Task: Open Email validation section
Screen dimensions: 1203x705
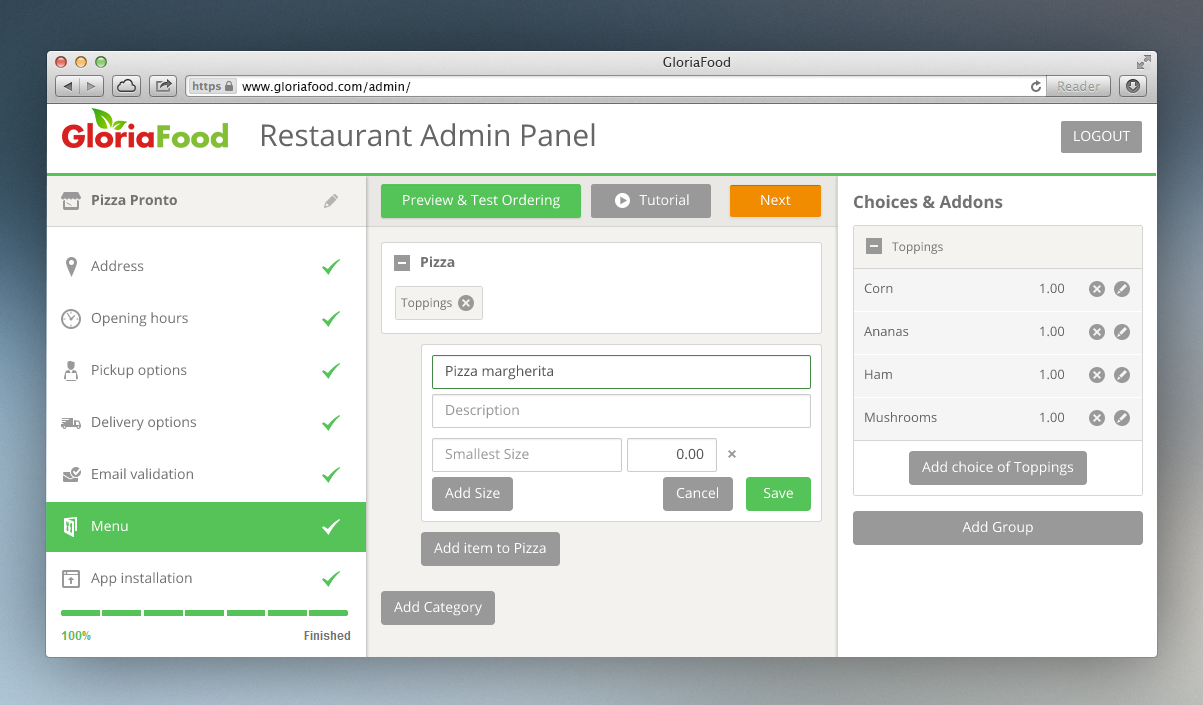Action: coord(206,475)
